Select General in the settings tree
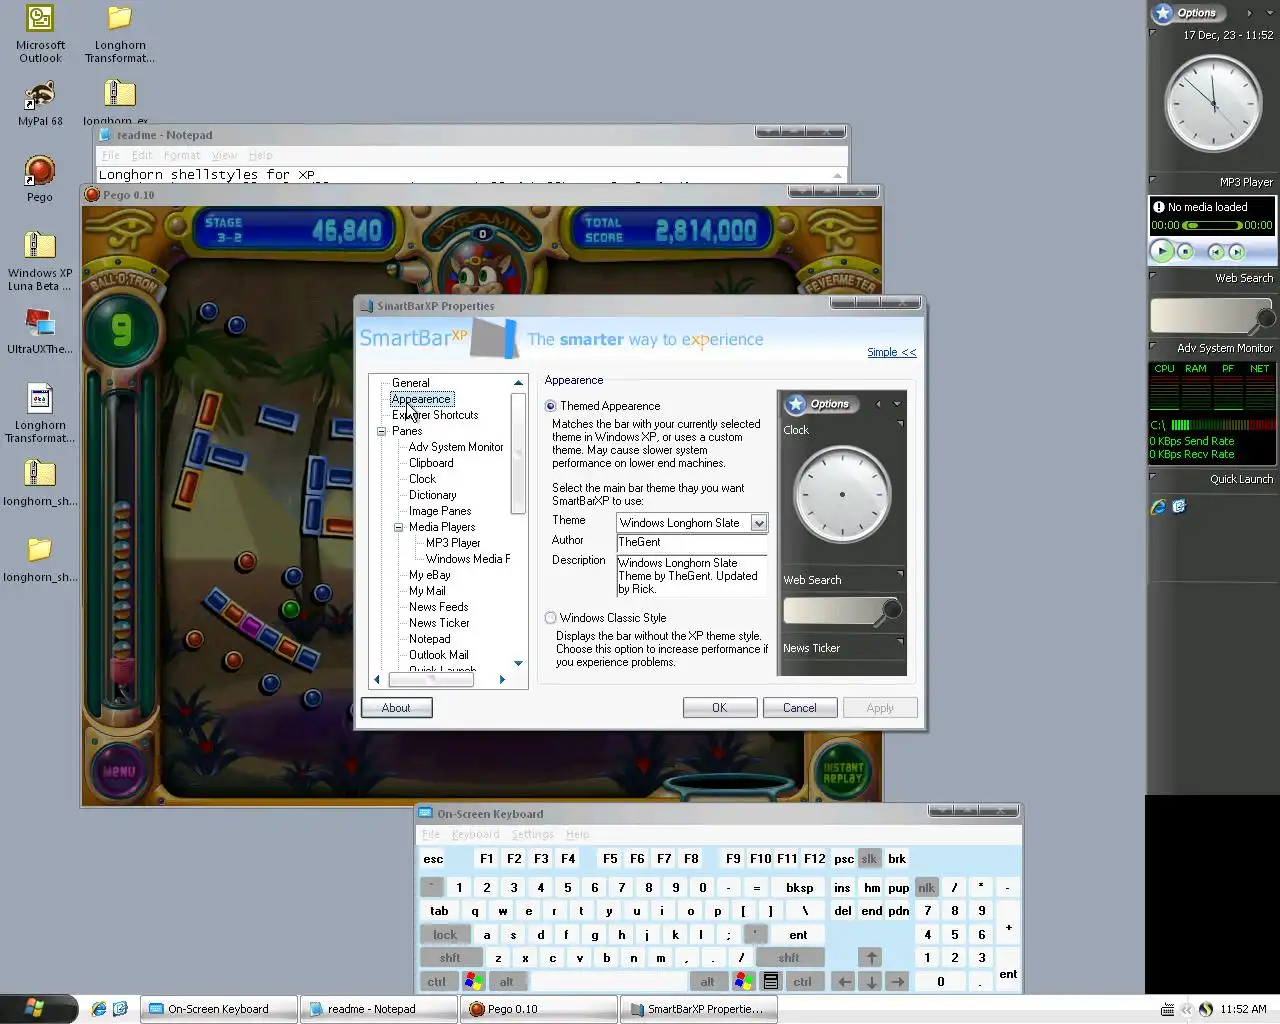The image size is (1280, 1024). pos(410,383)
